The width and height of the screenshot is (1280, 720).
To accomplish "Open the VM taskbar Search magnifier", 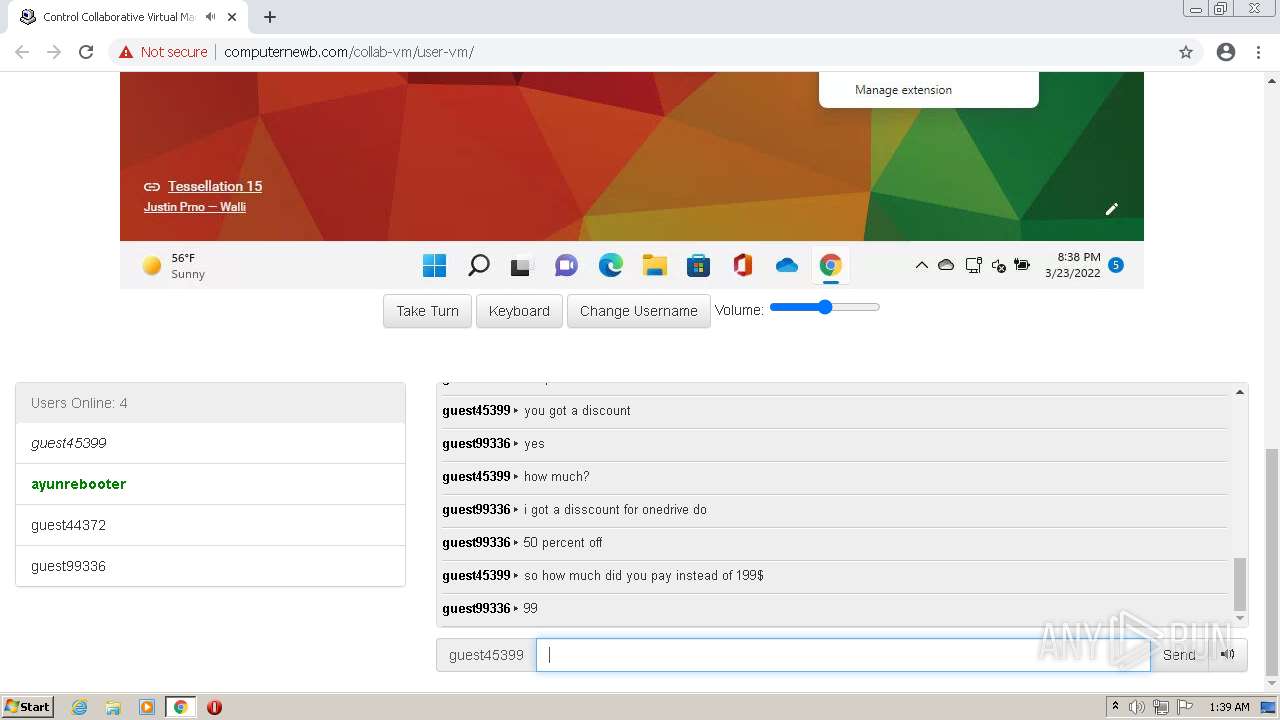I will coord(479,265).
